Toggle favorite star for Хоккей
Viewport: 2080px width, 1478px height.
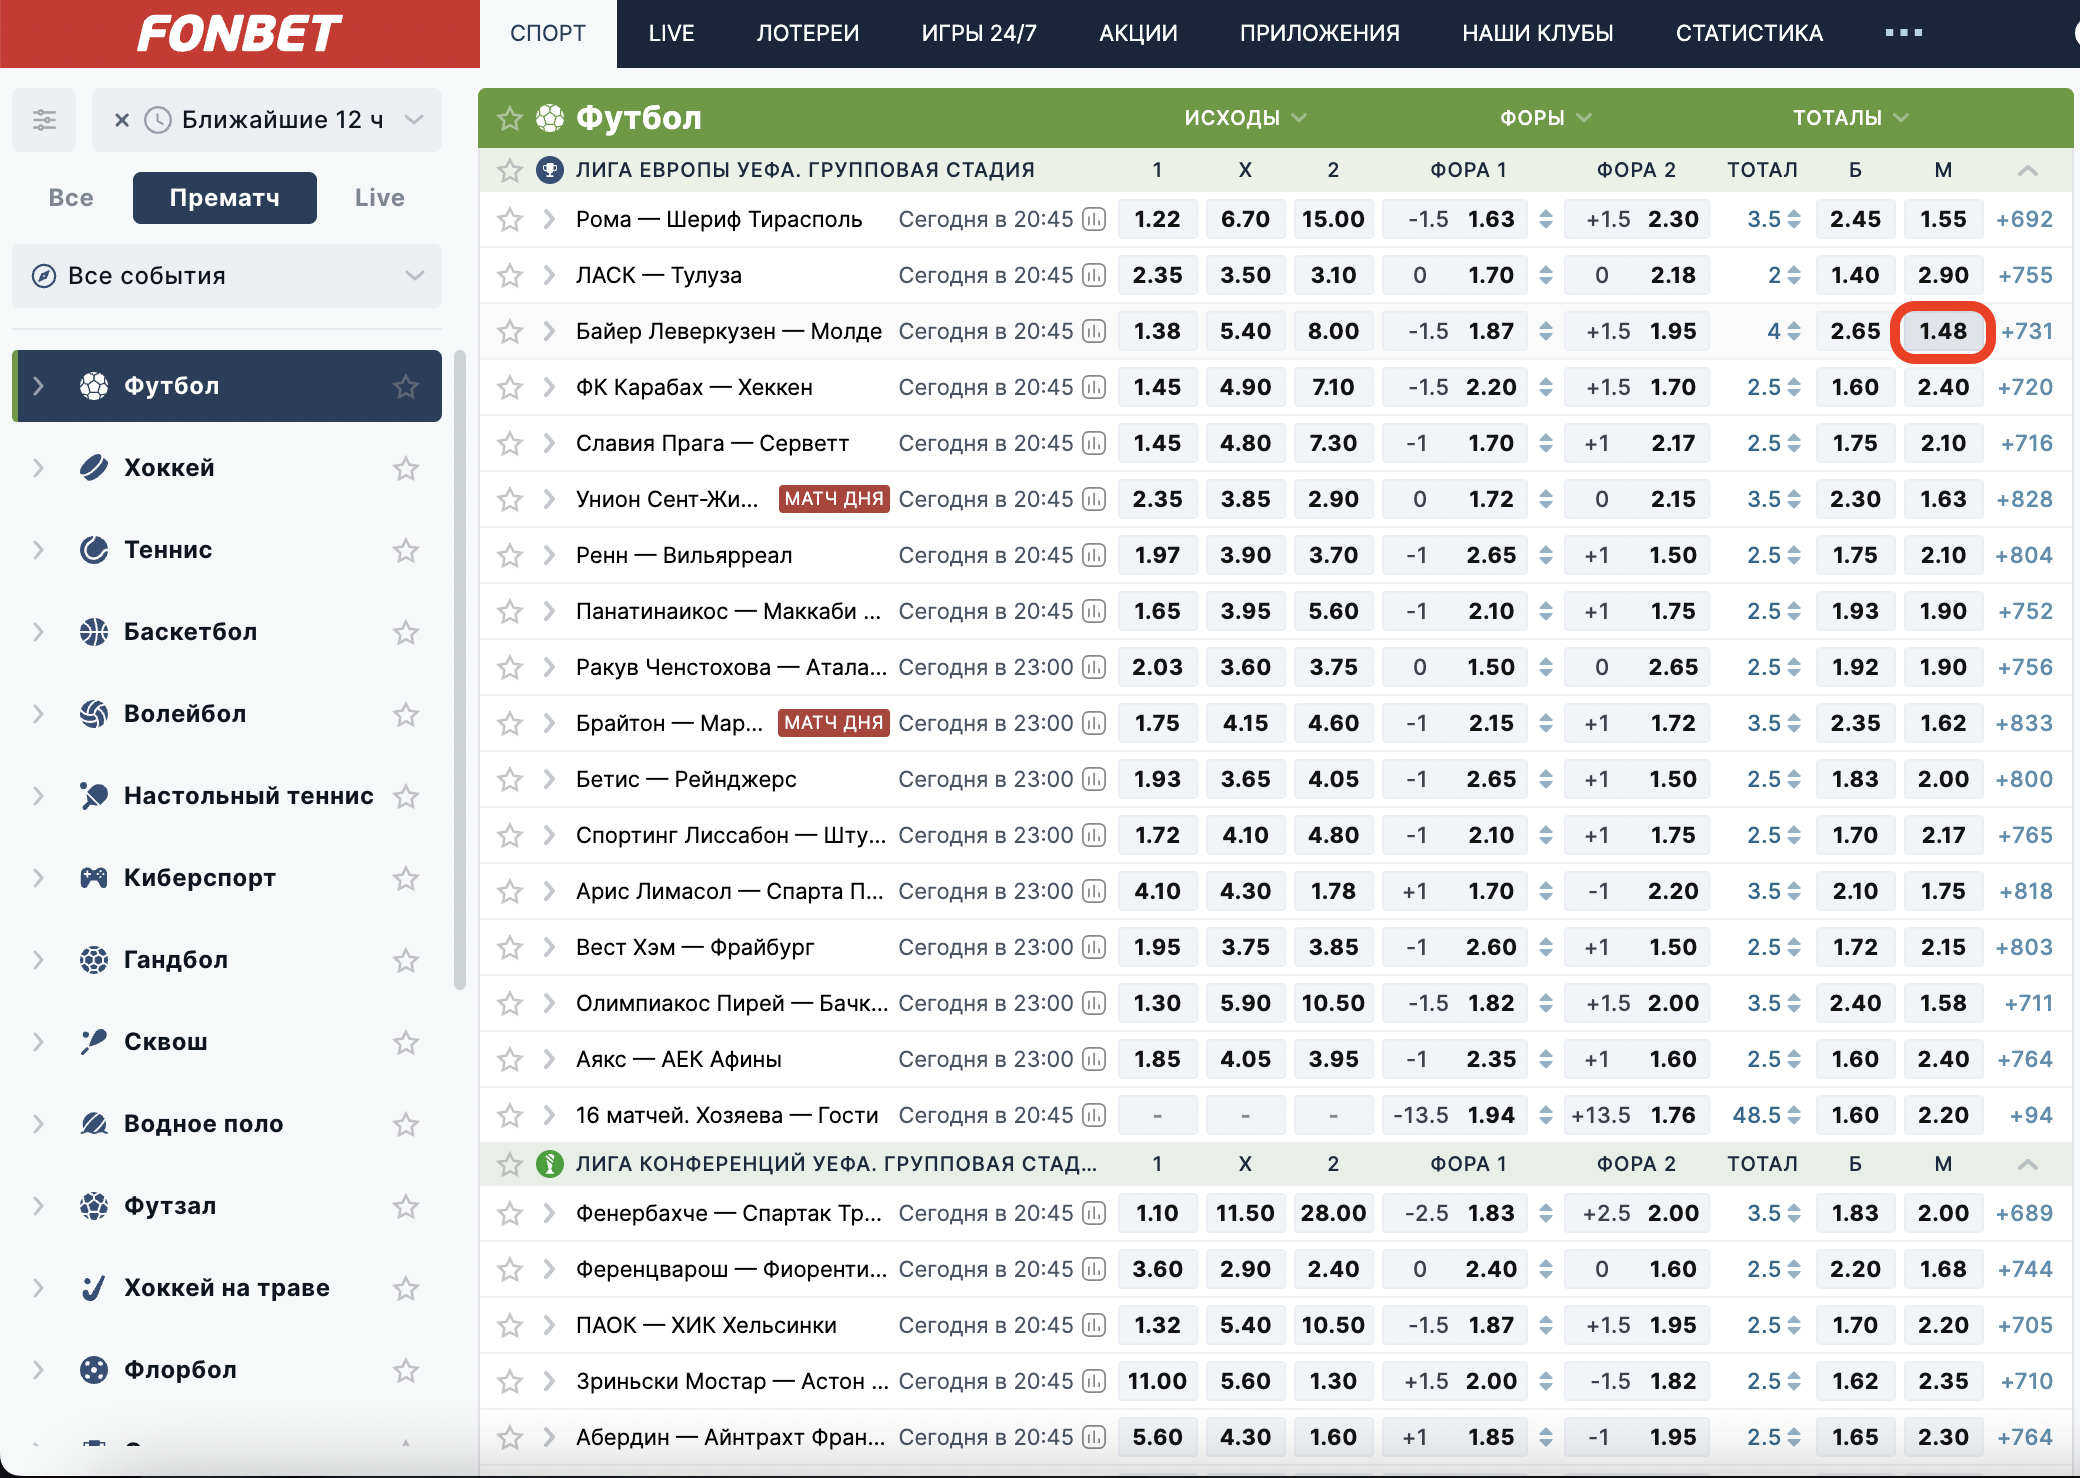[405, 468]
